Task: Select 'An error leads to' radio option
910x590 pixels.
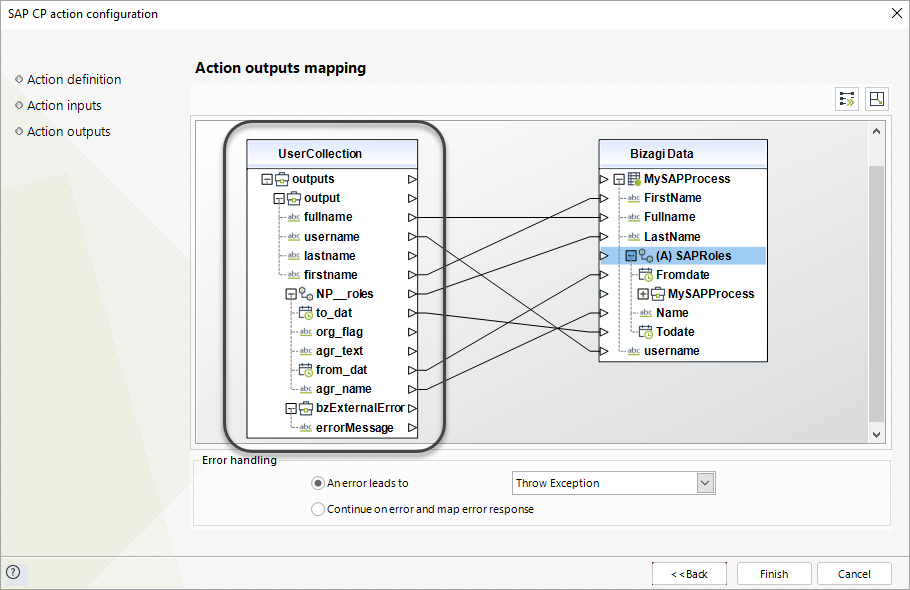Action: tap(319, 483)
